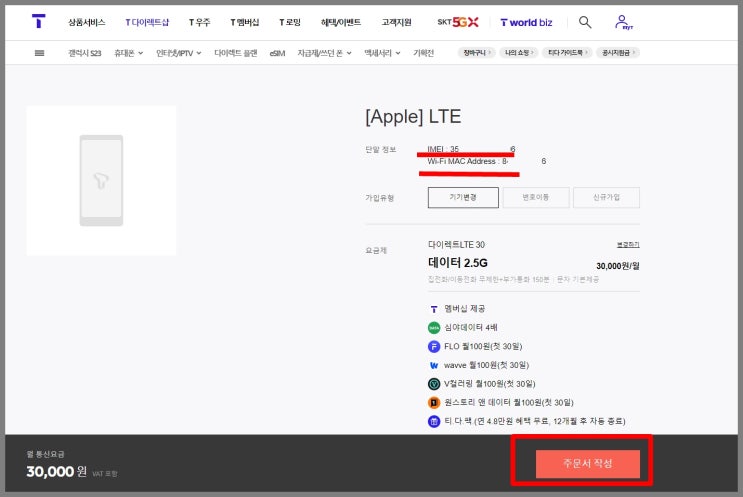
Task: Click the green late-night data icon
Action: (x=434, y=328)
